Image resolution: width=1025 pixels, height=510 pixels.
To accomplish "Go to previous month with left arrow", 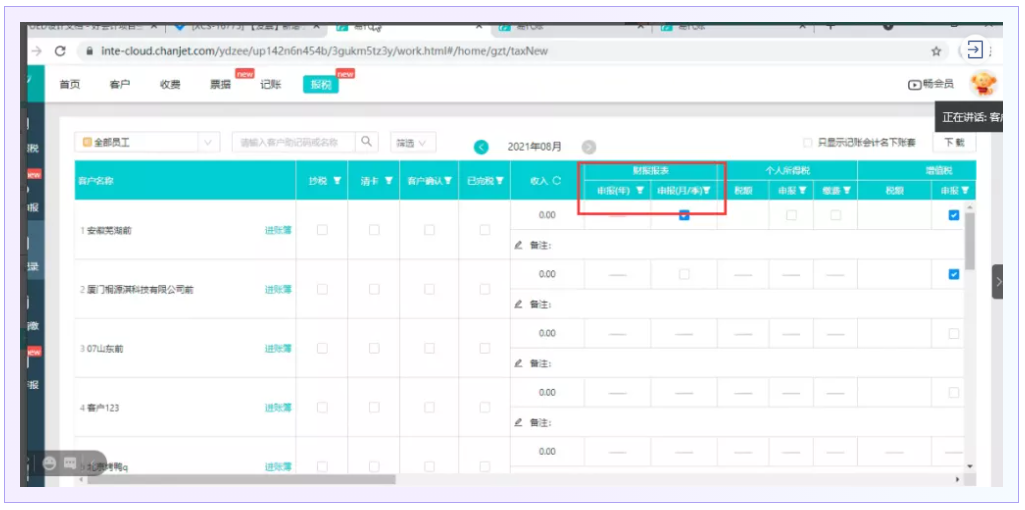I will pyautogui.click(x=481, y=147).
